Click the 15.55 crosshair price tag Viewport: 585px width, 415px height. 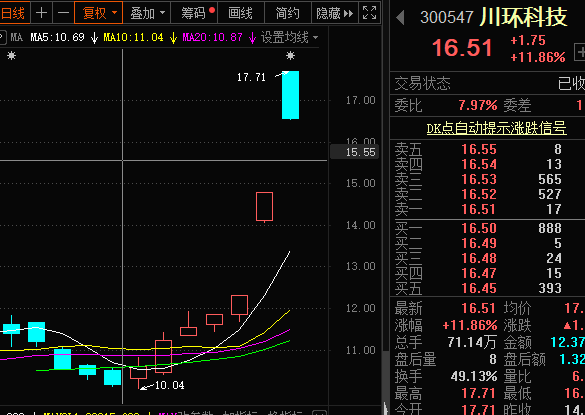click(355, 152)
